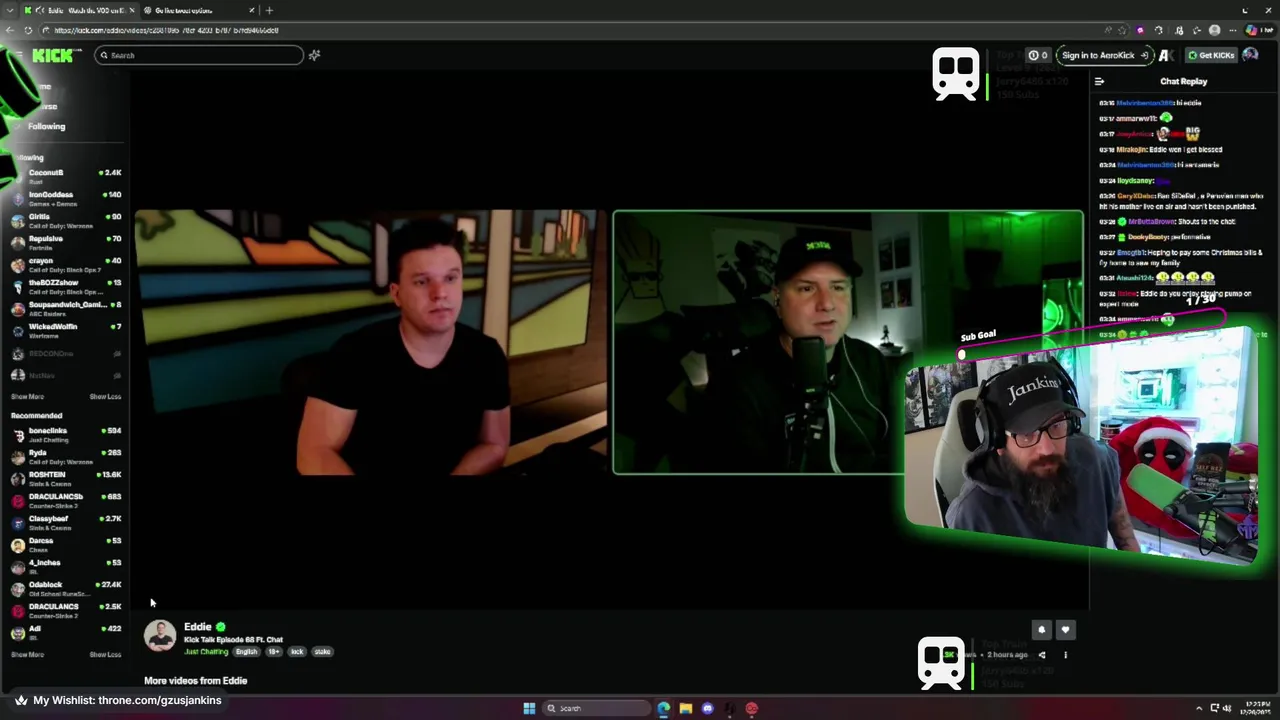The width and height of the screenshot is (1280, 720).
Task: Reload the page with refresh button
Action: tap(28, 30)
